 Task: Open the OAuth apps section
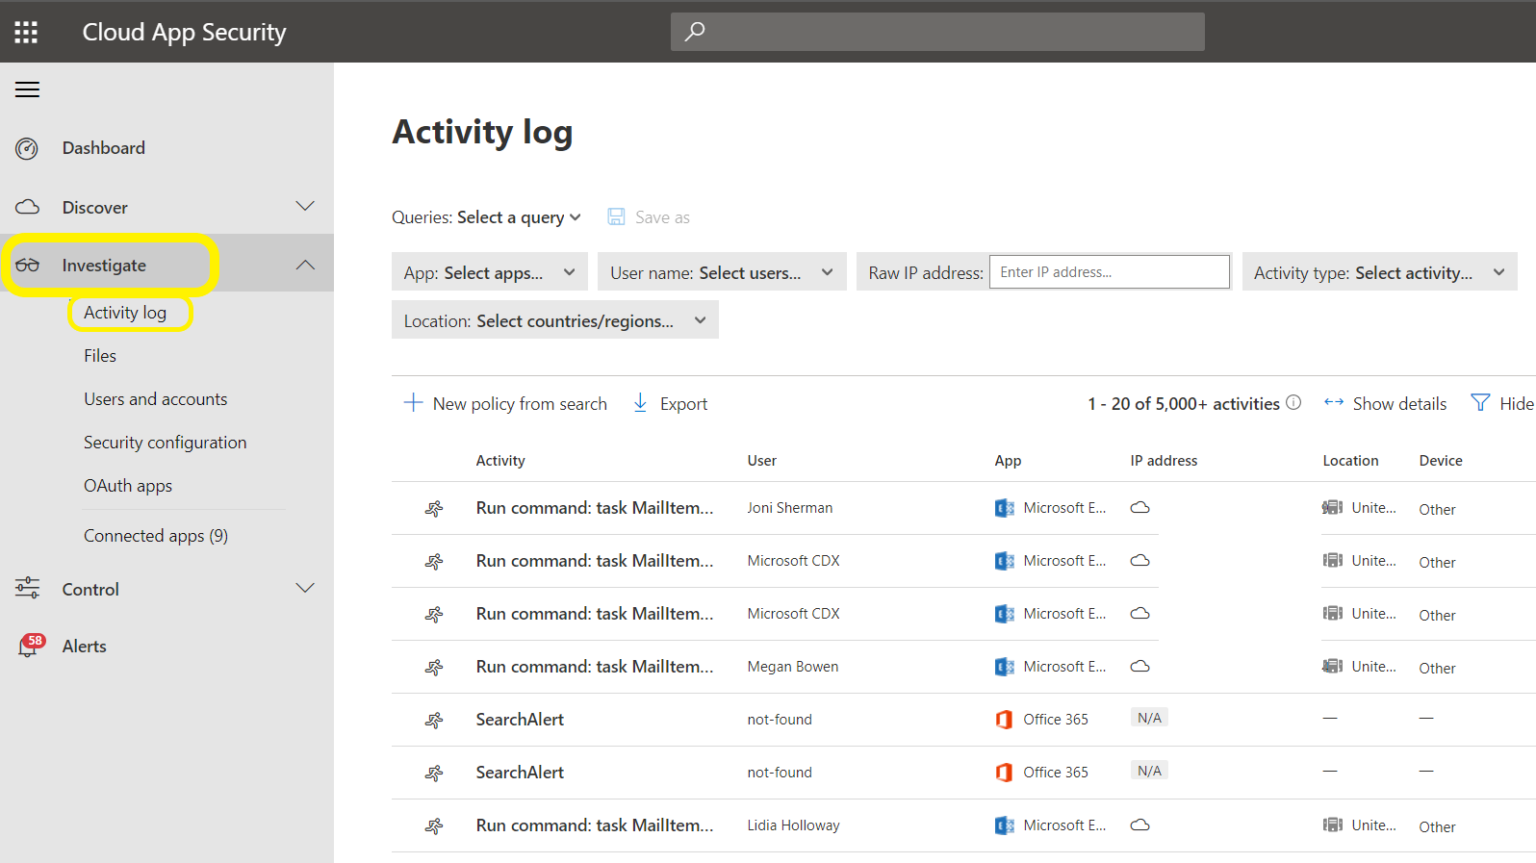(x=128, y=485)
